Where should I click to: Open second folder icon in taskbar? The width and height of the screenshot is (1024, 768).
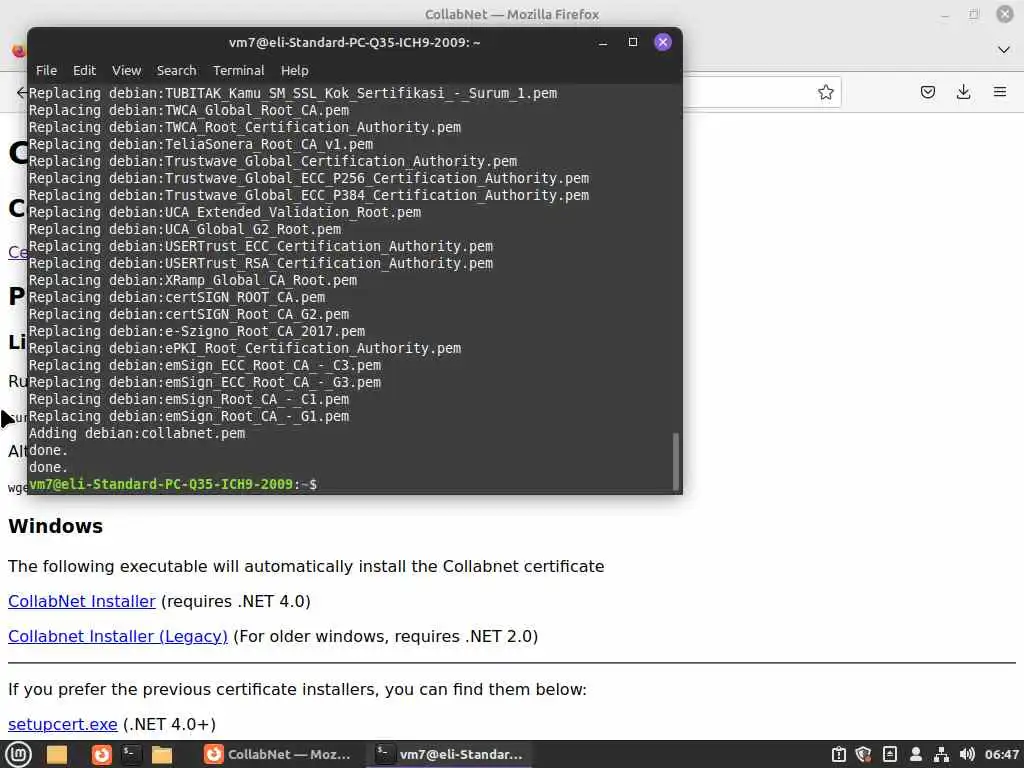[161, 754]
